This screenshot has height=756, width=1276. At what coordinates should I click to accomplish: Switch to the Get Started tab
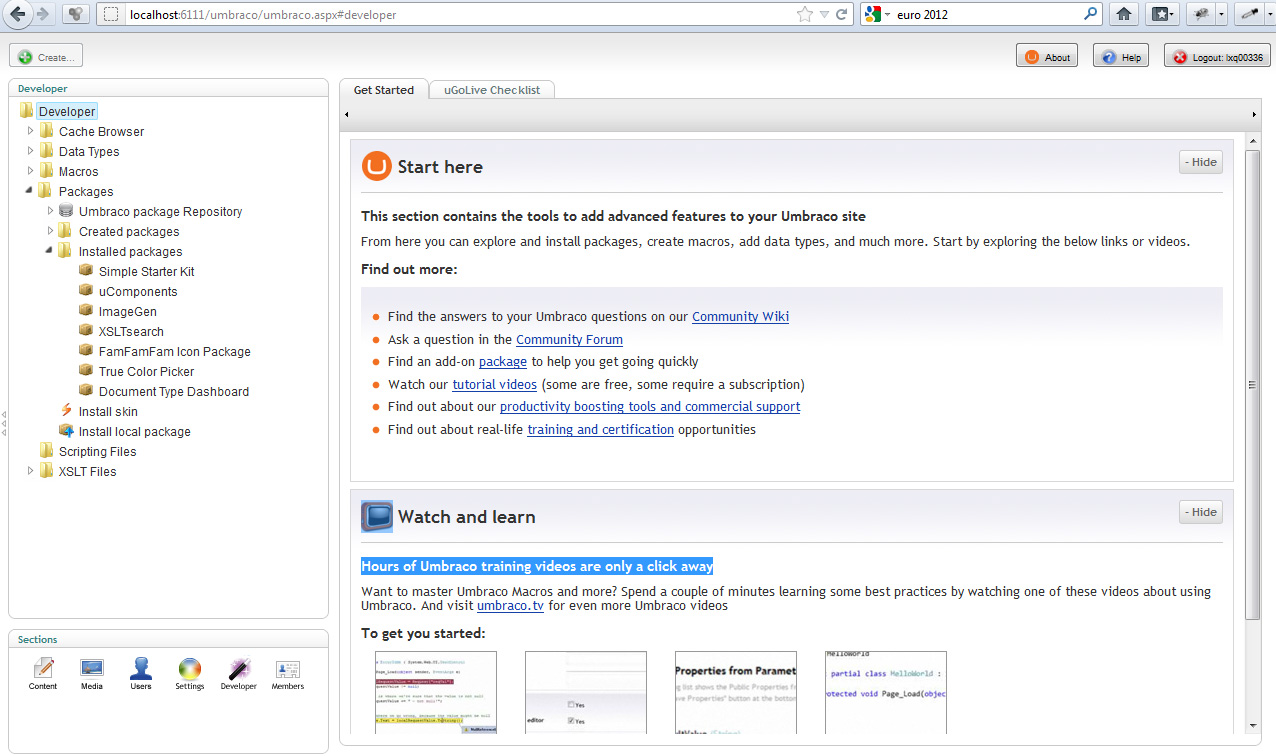(x=383, y=90)
